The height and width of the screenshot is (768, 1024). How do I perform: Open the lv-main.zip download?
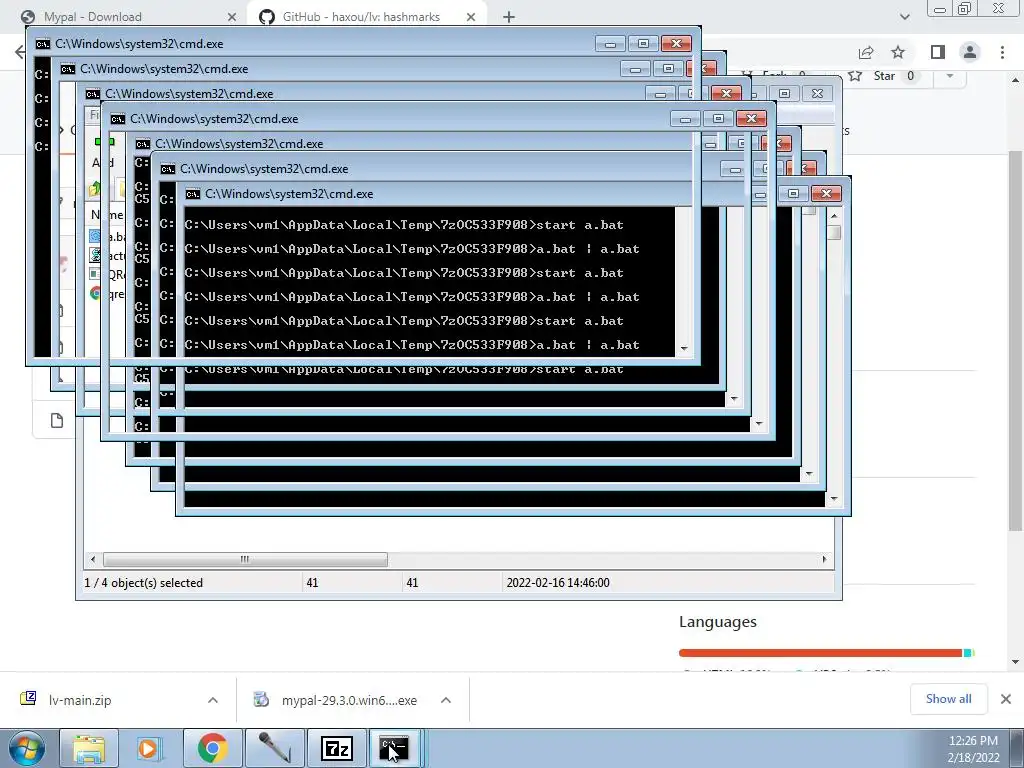point(80,700)
